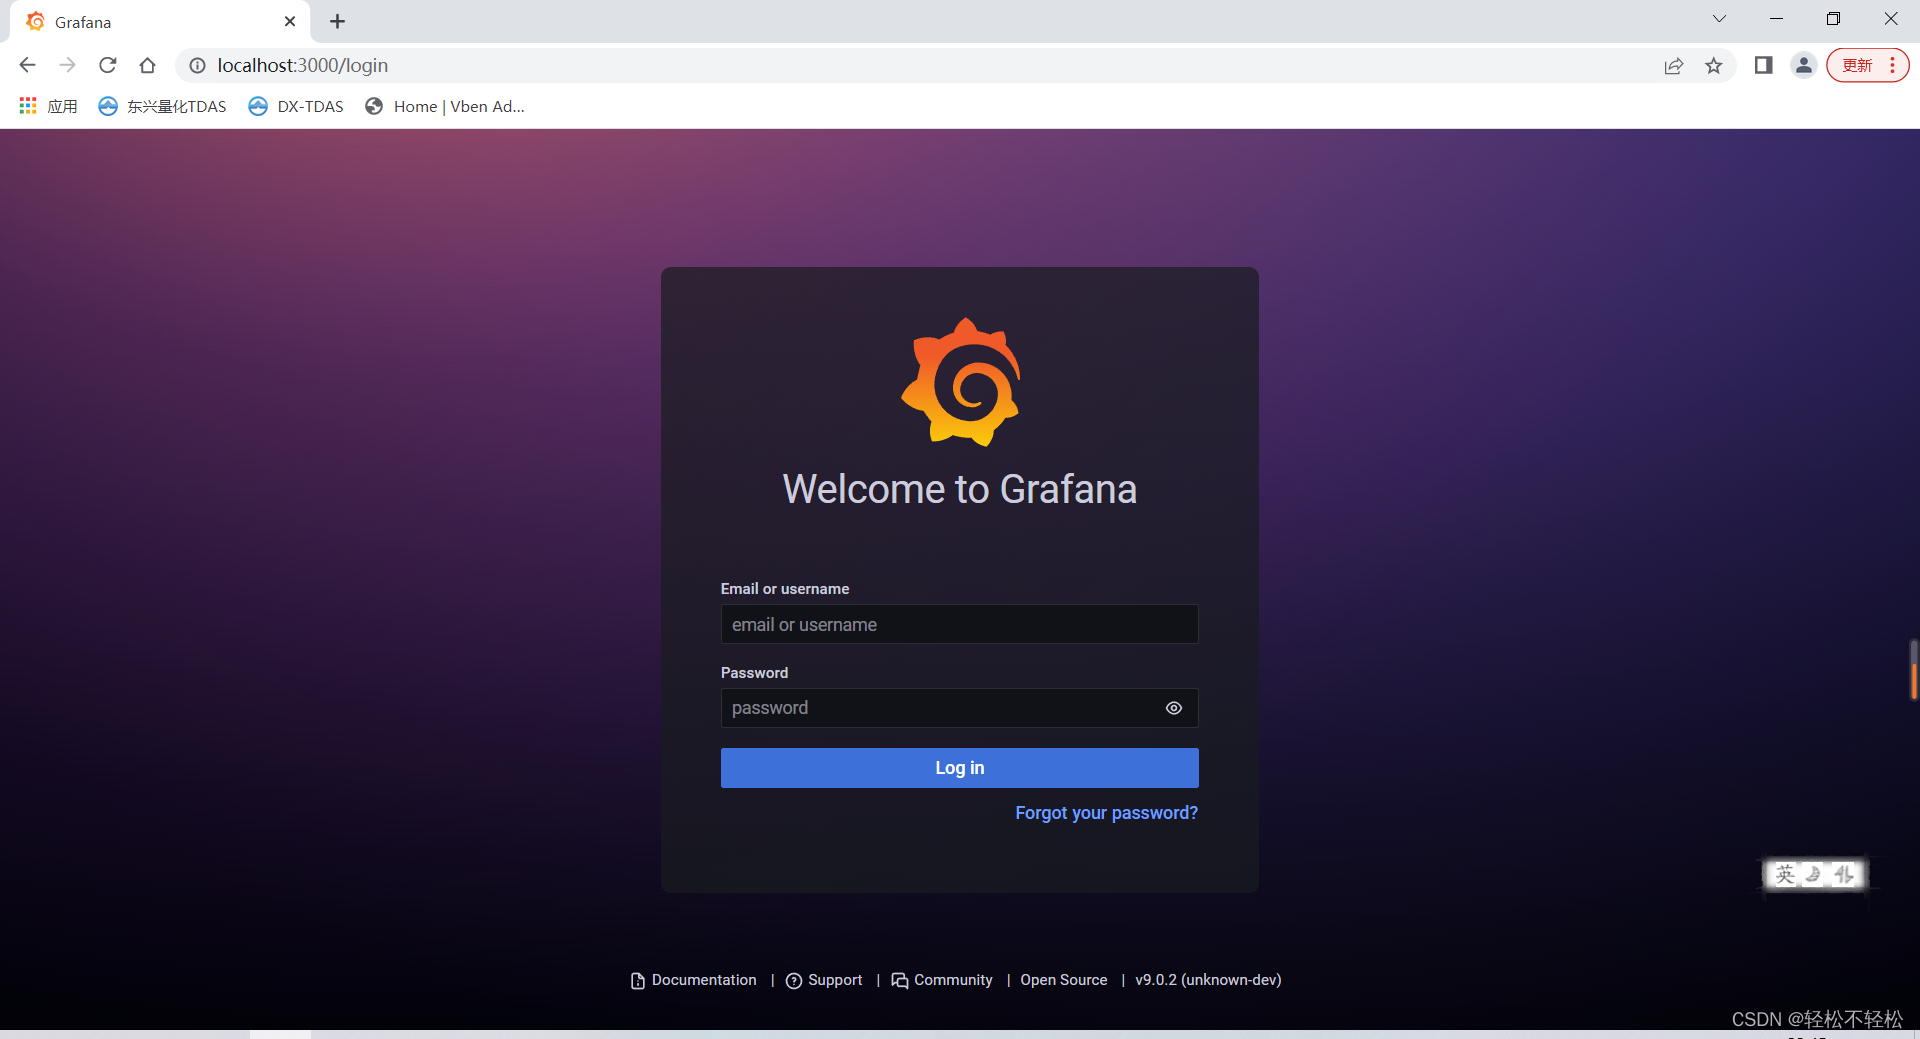Open Chrome three-dot menu

[1893, 65]
